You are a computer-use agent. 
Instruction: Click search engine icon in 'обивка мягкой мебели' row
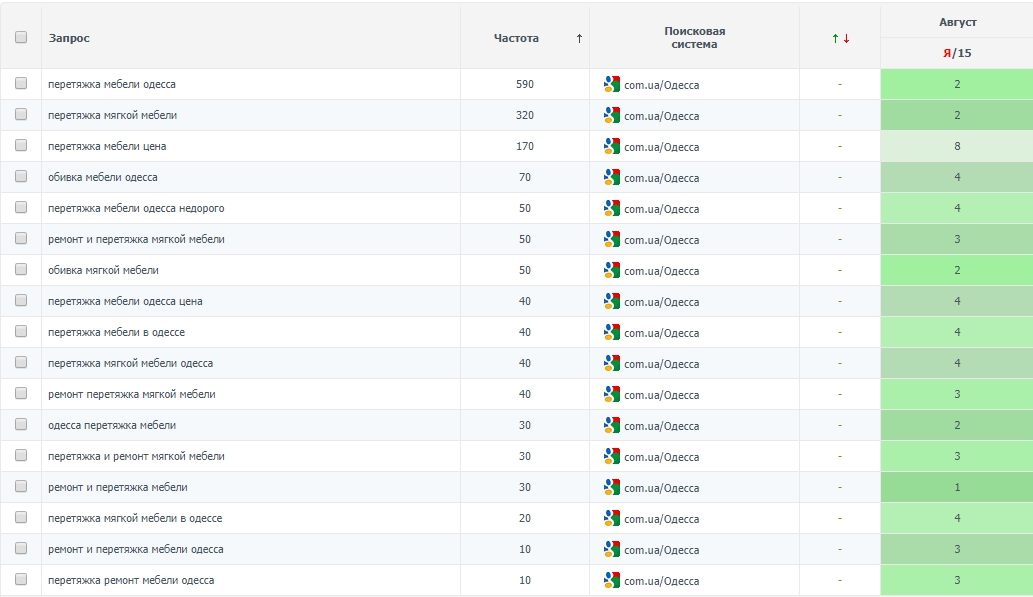point(612,271)
